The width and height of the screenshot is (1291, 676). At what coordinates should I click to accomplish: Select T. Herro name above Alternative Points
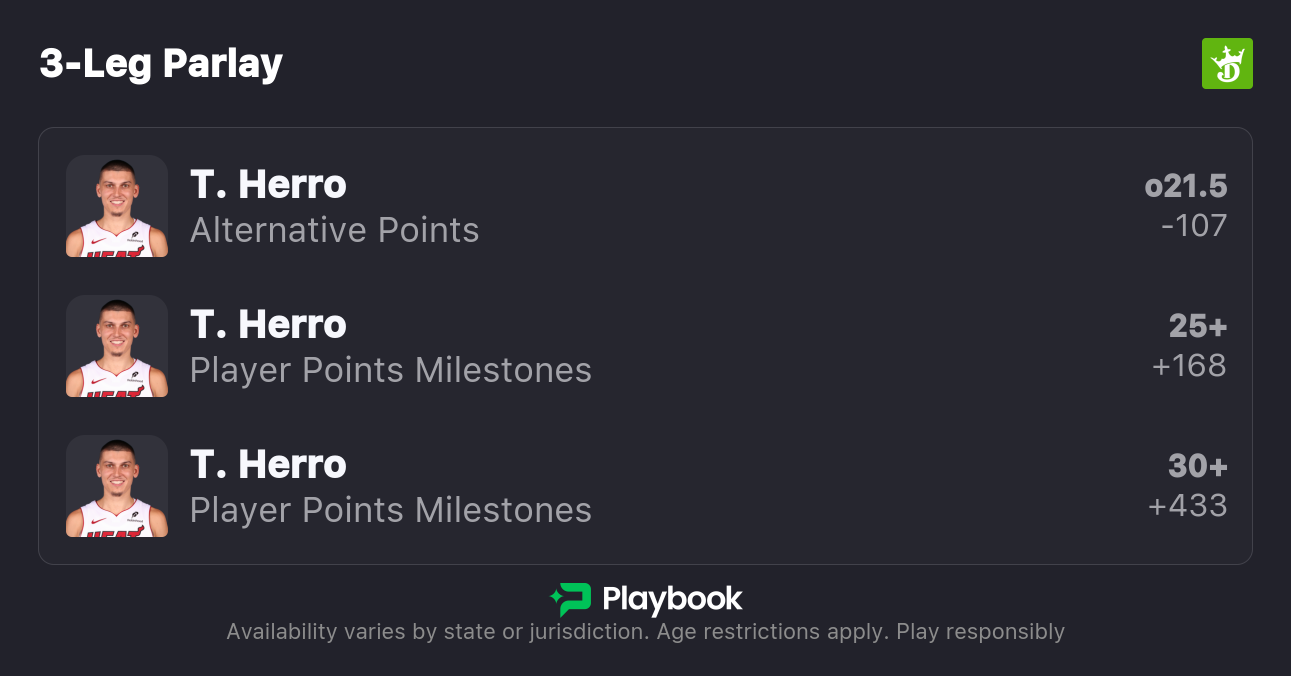click(268, 185)
